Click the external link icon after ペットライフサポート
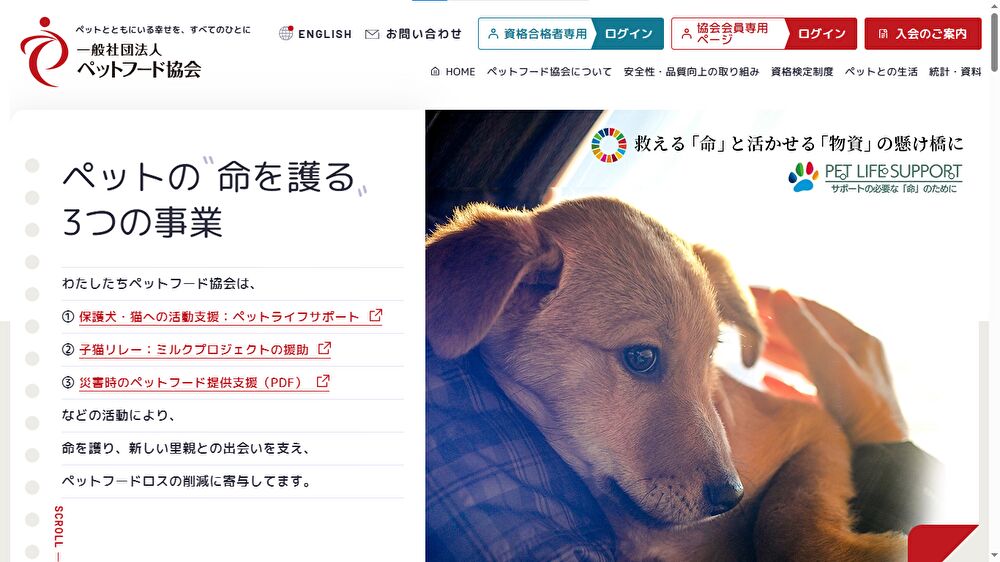 (x=376, y=315)
